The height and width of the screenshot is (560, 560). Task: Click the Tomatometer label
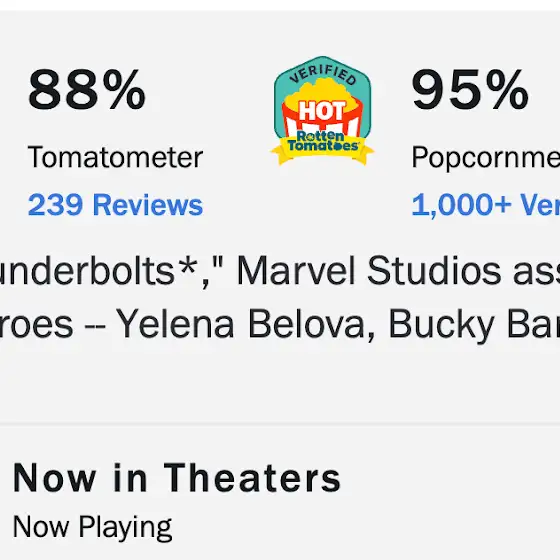(x=115, y=158)
